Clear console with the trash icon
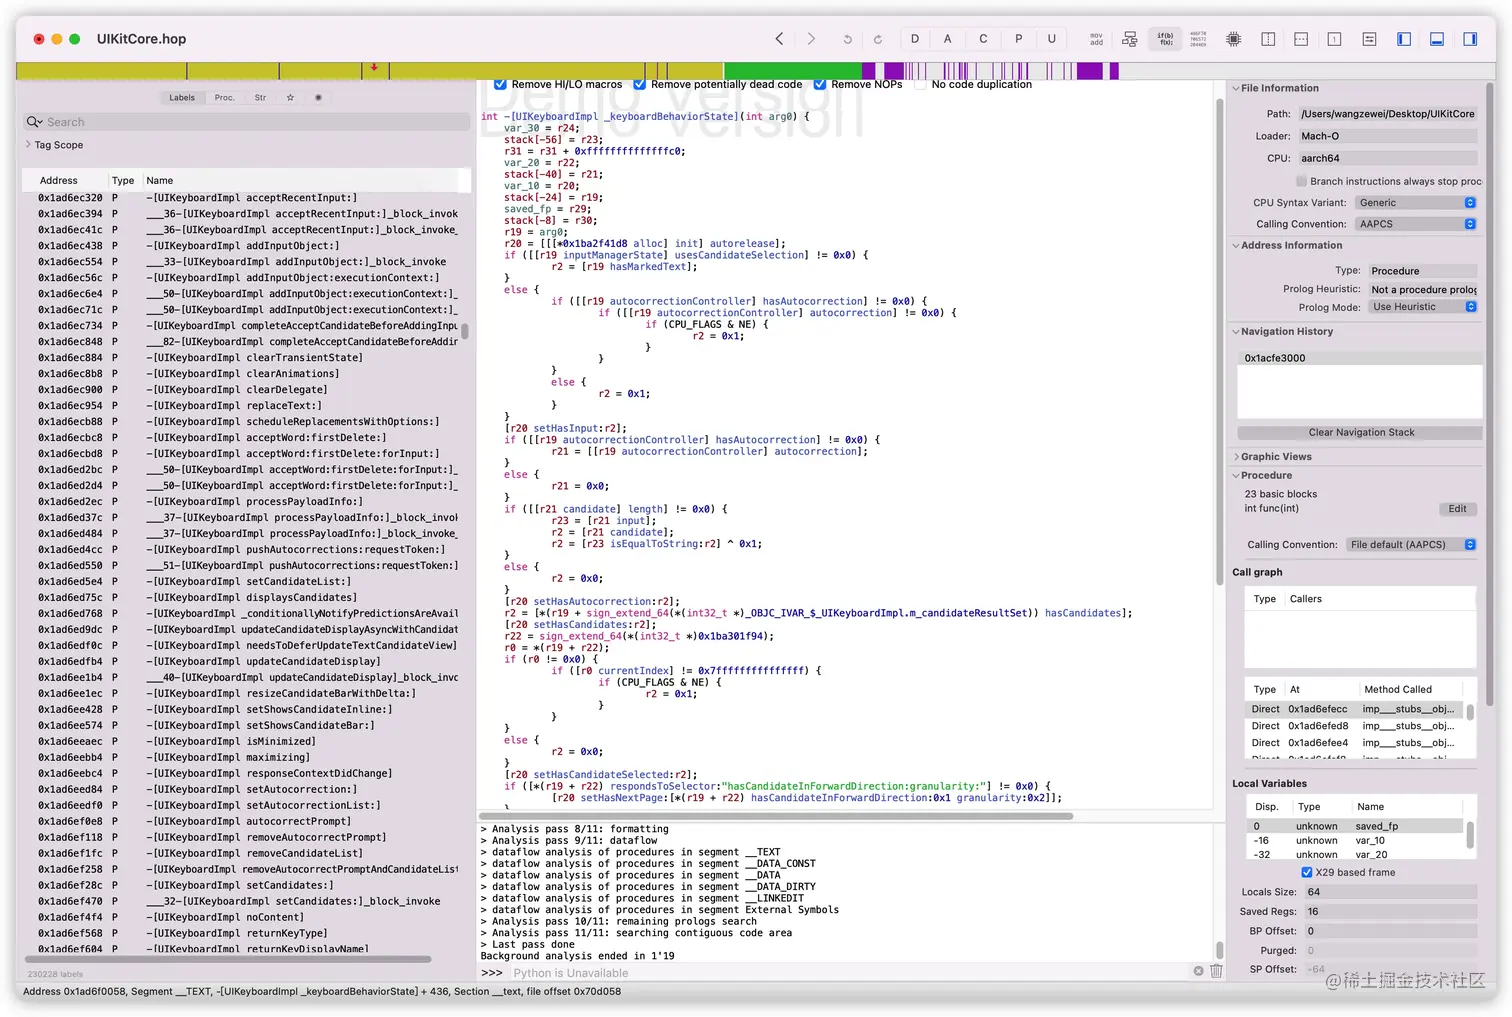This screenshot has width=1512, height=1017. 1216,971
